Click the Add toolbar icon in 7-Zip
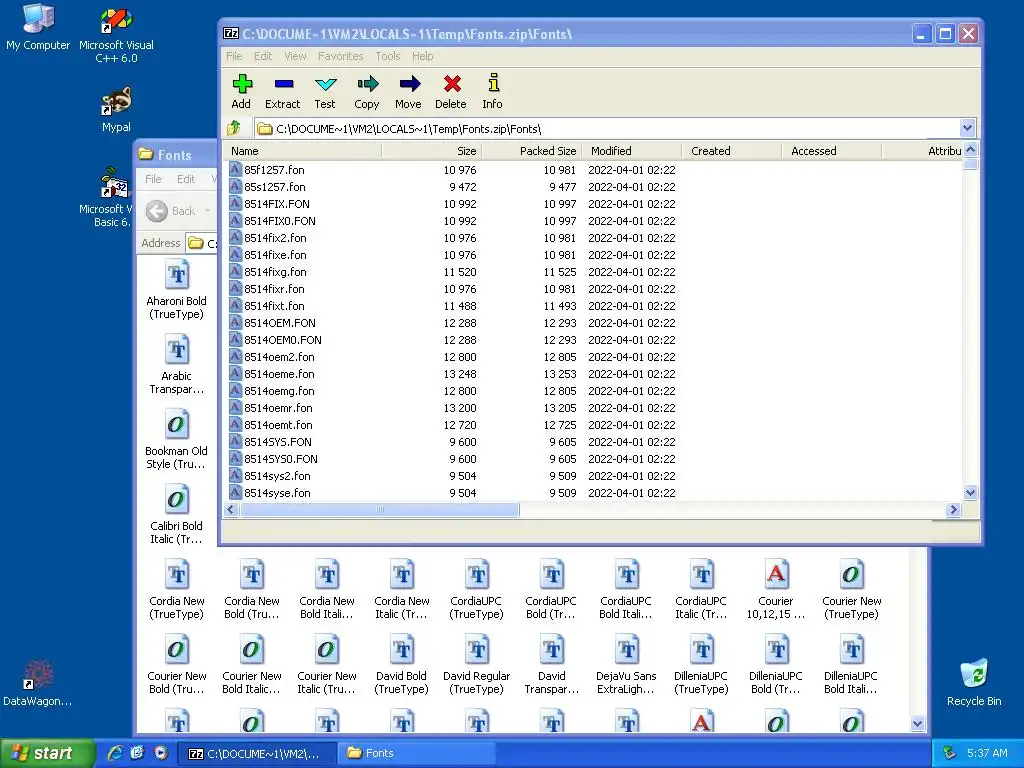Viewport: 1024px width, 768px height. click(242, 91)
